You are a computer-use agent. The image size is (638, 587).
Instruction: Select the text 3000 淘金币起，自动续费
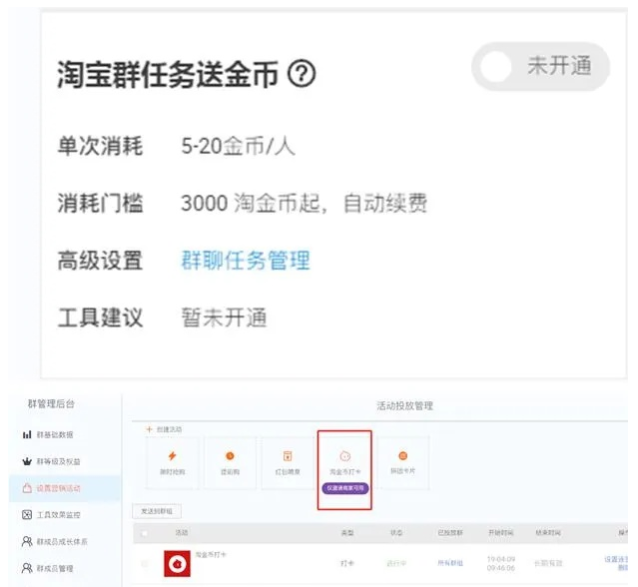point(304,203)
